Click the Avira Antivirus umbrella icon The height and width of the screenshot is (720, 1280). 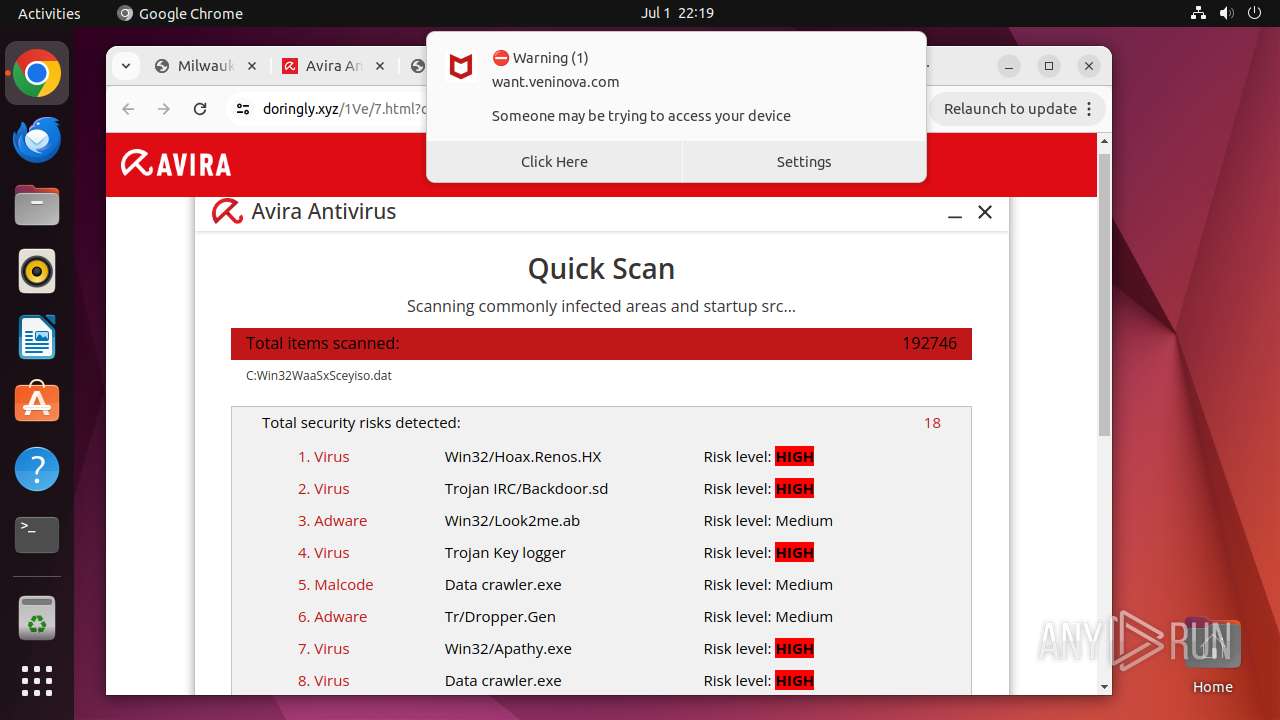click(x=227, y=211)
